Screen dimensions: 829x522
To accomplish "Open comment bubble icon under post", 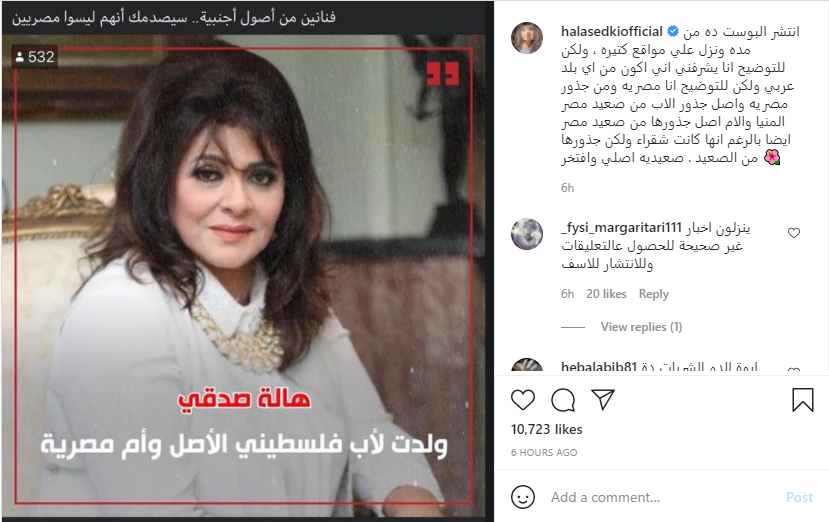I will (563, 400).
